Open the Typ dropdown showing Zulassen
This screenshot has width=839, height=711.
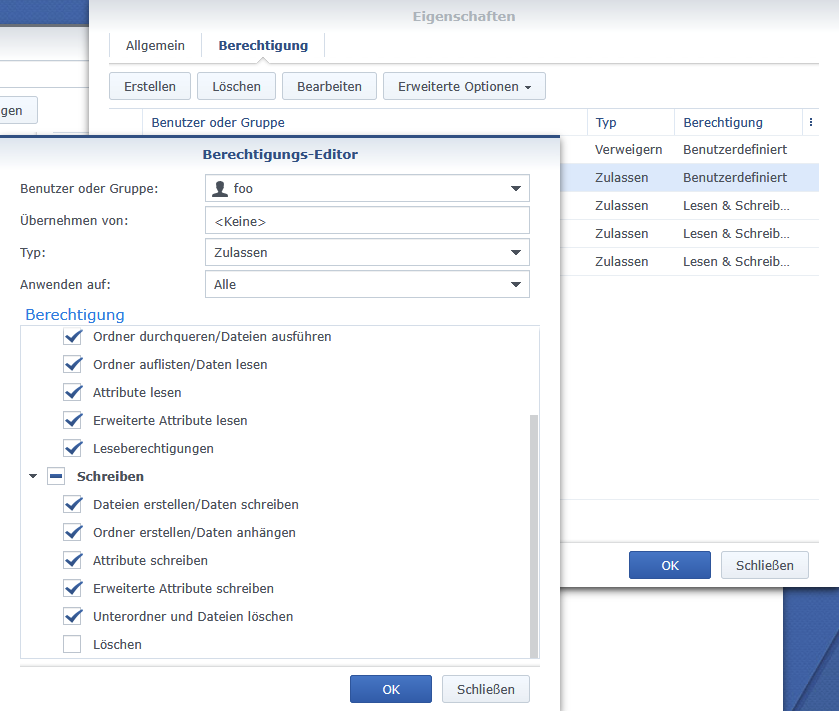click(516, 253)
